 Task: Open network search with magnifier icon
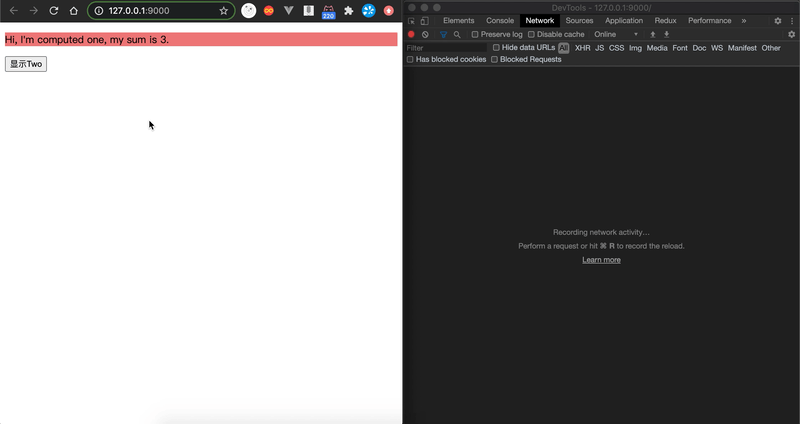[x=457, y=34]
